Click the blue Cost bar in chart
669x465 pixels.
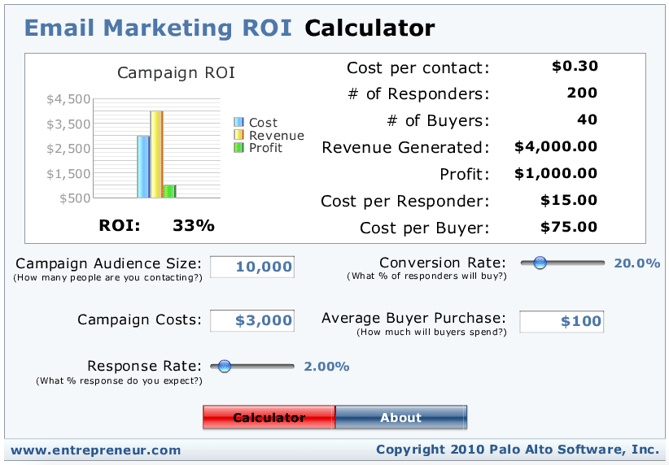143,167
